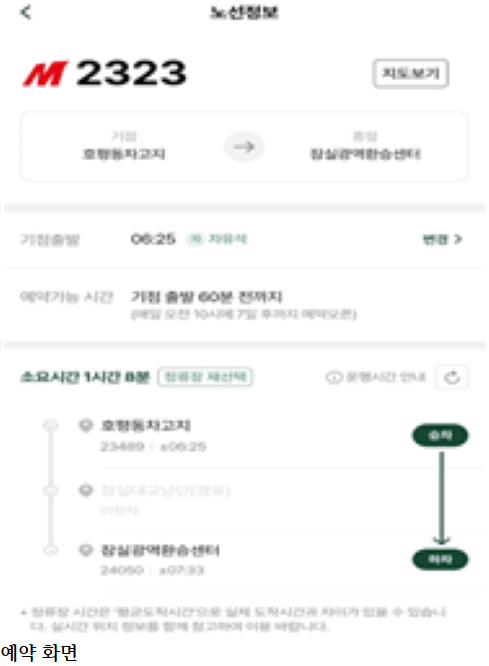Viewport: 489px width, 666px height.
Task: Refresh the stop times using the reload icon
Action: click(452, 377)
